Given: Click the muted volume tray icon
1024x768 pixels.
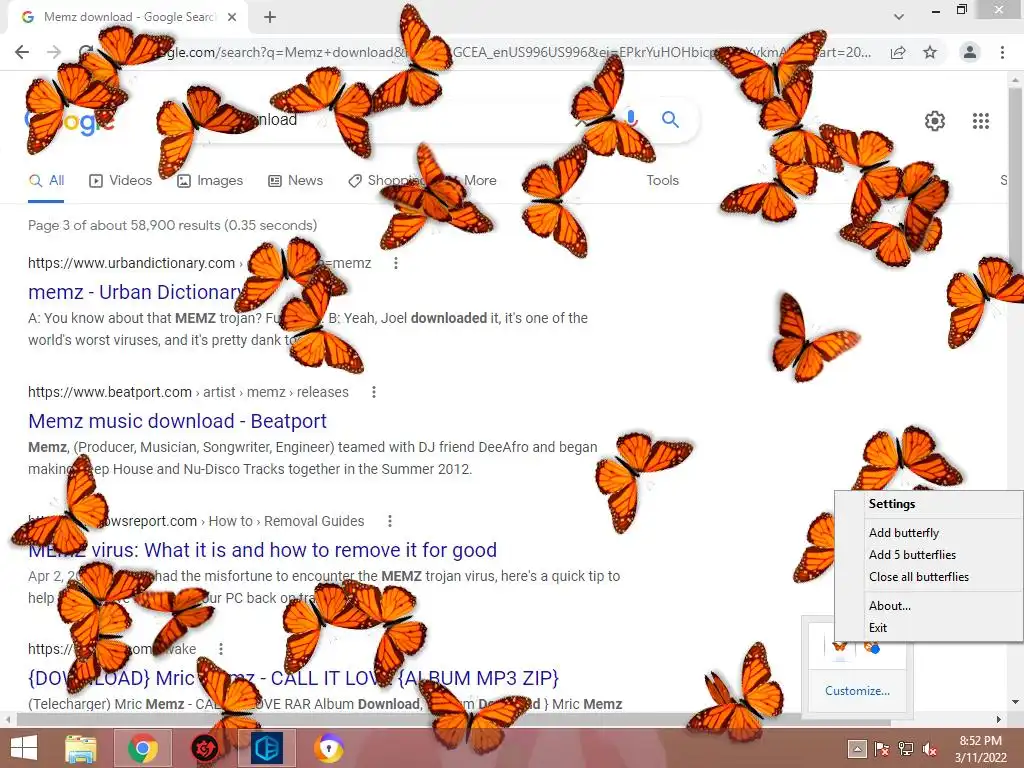Looking at the screenshot, I should click(929, 748).
